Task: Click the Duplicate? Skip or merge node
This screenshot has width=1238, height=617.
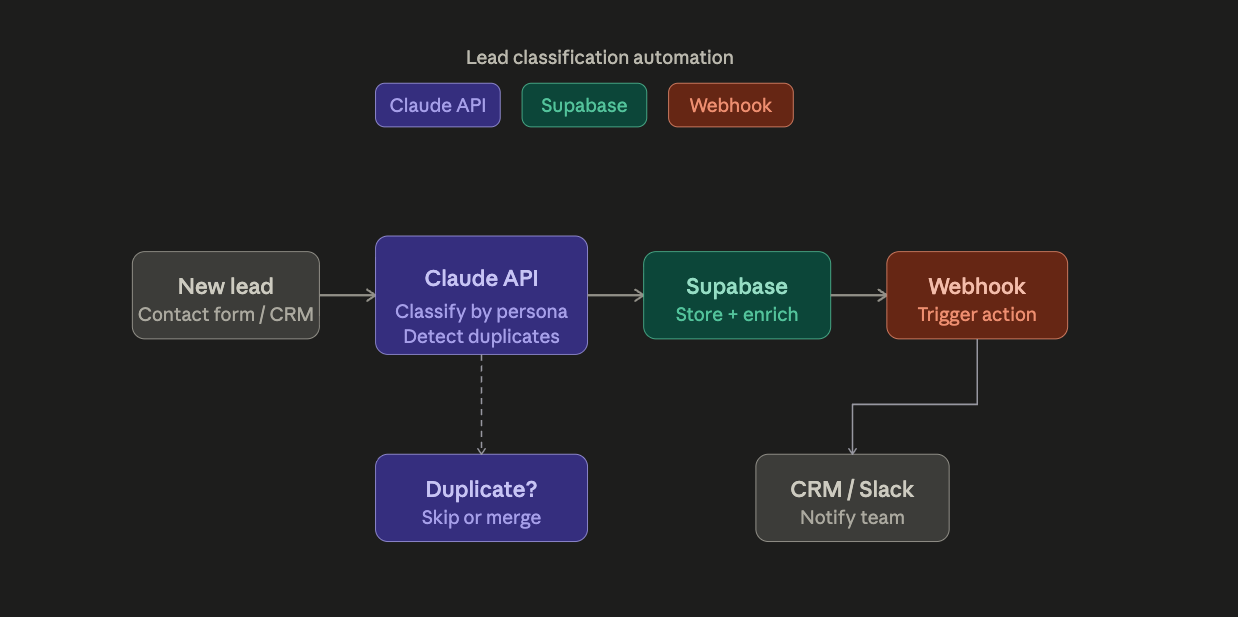Action: tap(481, 497)
